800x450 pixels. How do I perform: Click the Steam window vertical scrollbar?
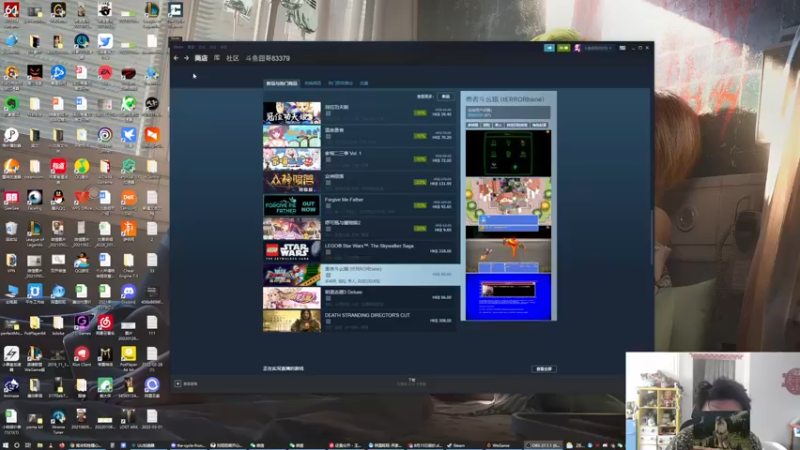pos(652,237)
